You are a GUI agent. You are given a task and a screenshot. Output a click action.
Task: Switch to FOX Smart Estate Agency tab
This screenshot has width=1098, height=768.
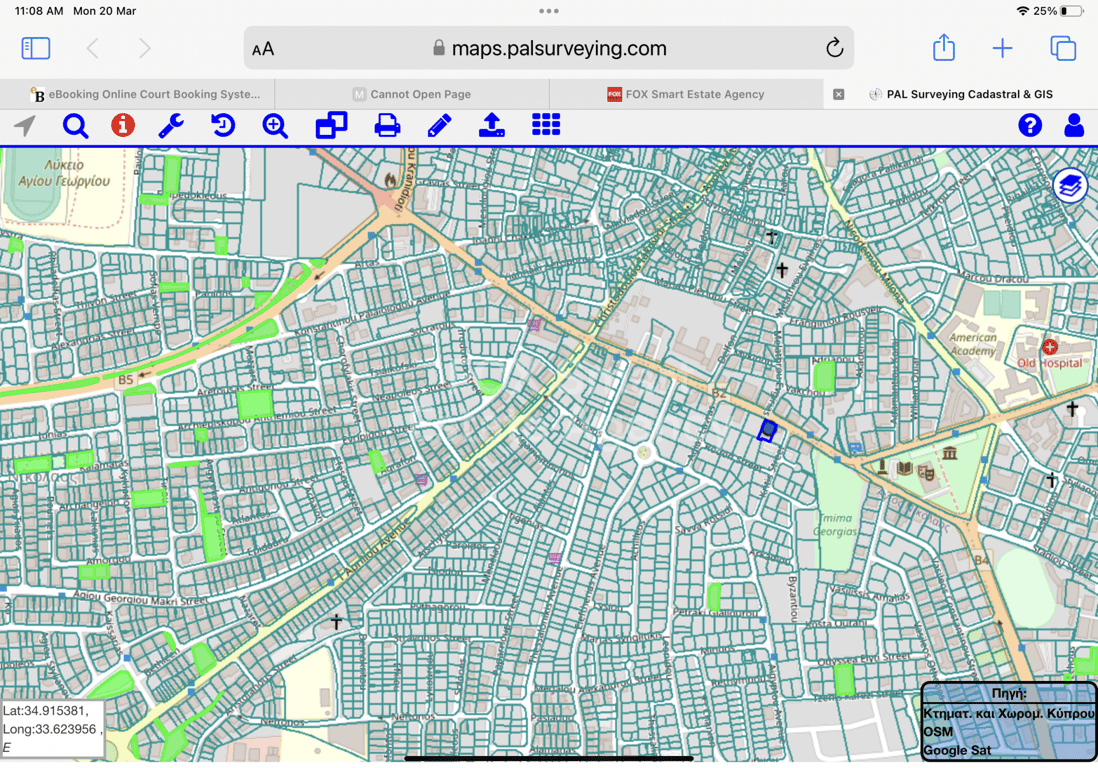pos(686,94)
